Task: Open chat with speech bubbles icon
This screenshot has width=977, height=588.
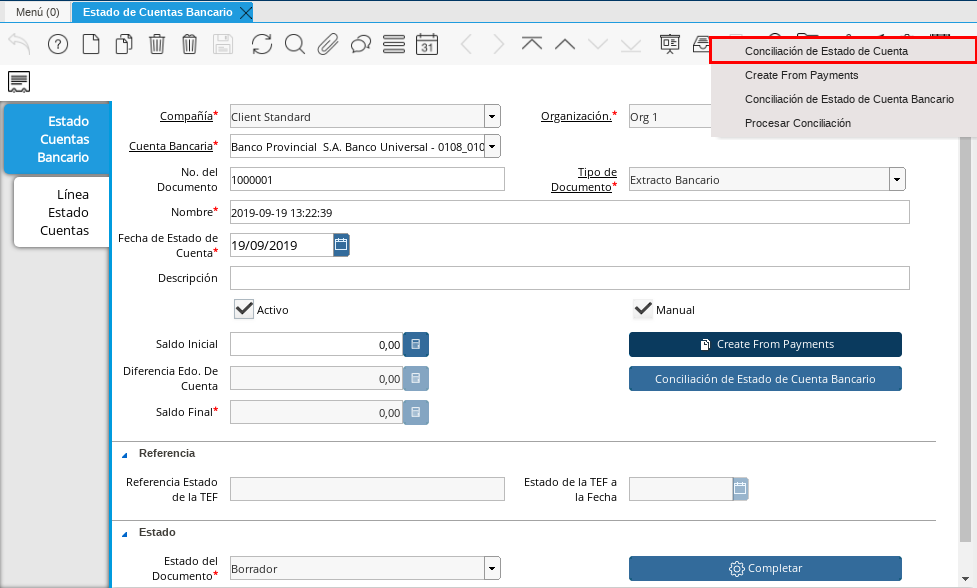Action: 361,44
